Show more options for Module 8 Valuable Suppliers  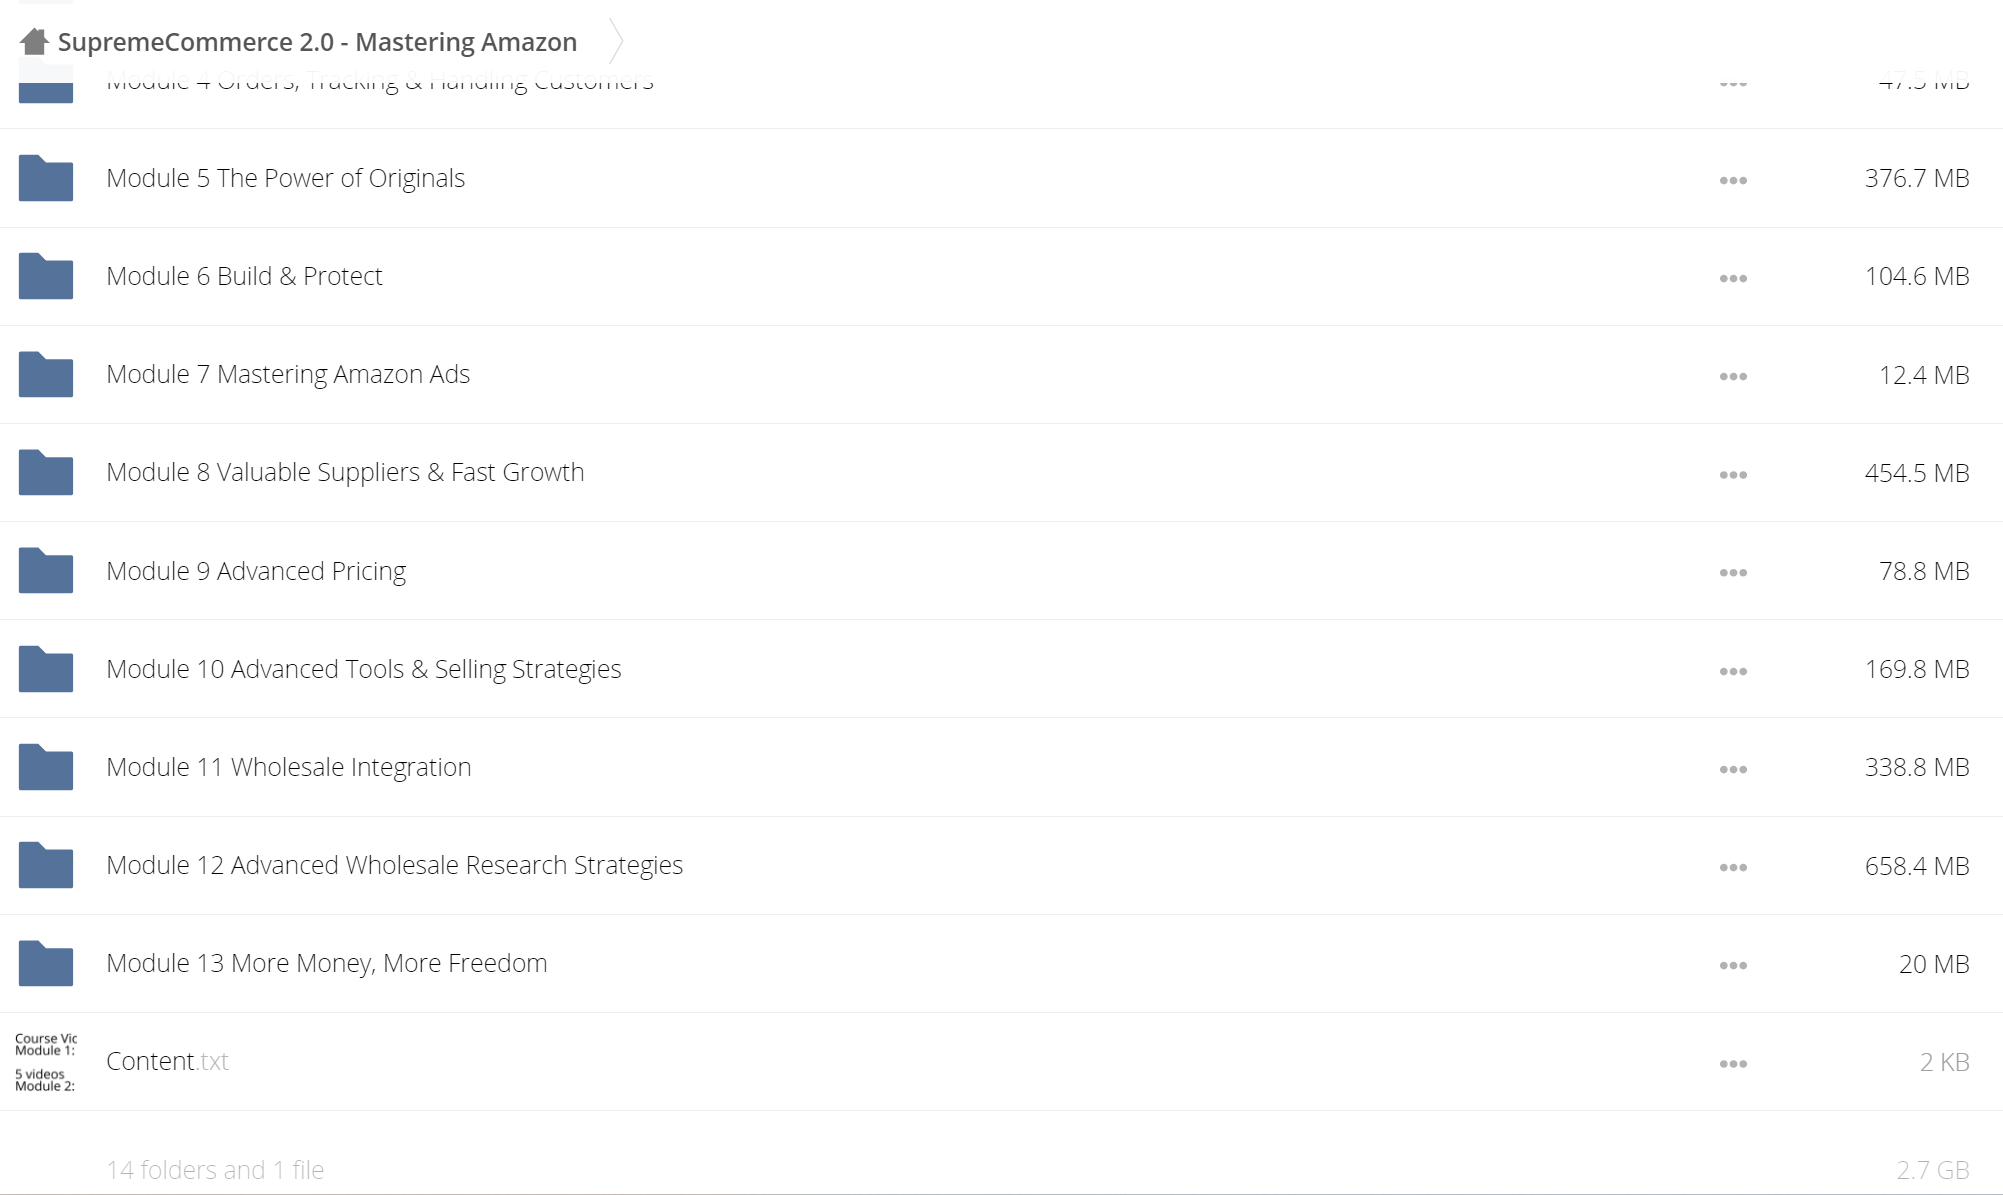(x=1733, y=475)
